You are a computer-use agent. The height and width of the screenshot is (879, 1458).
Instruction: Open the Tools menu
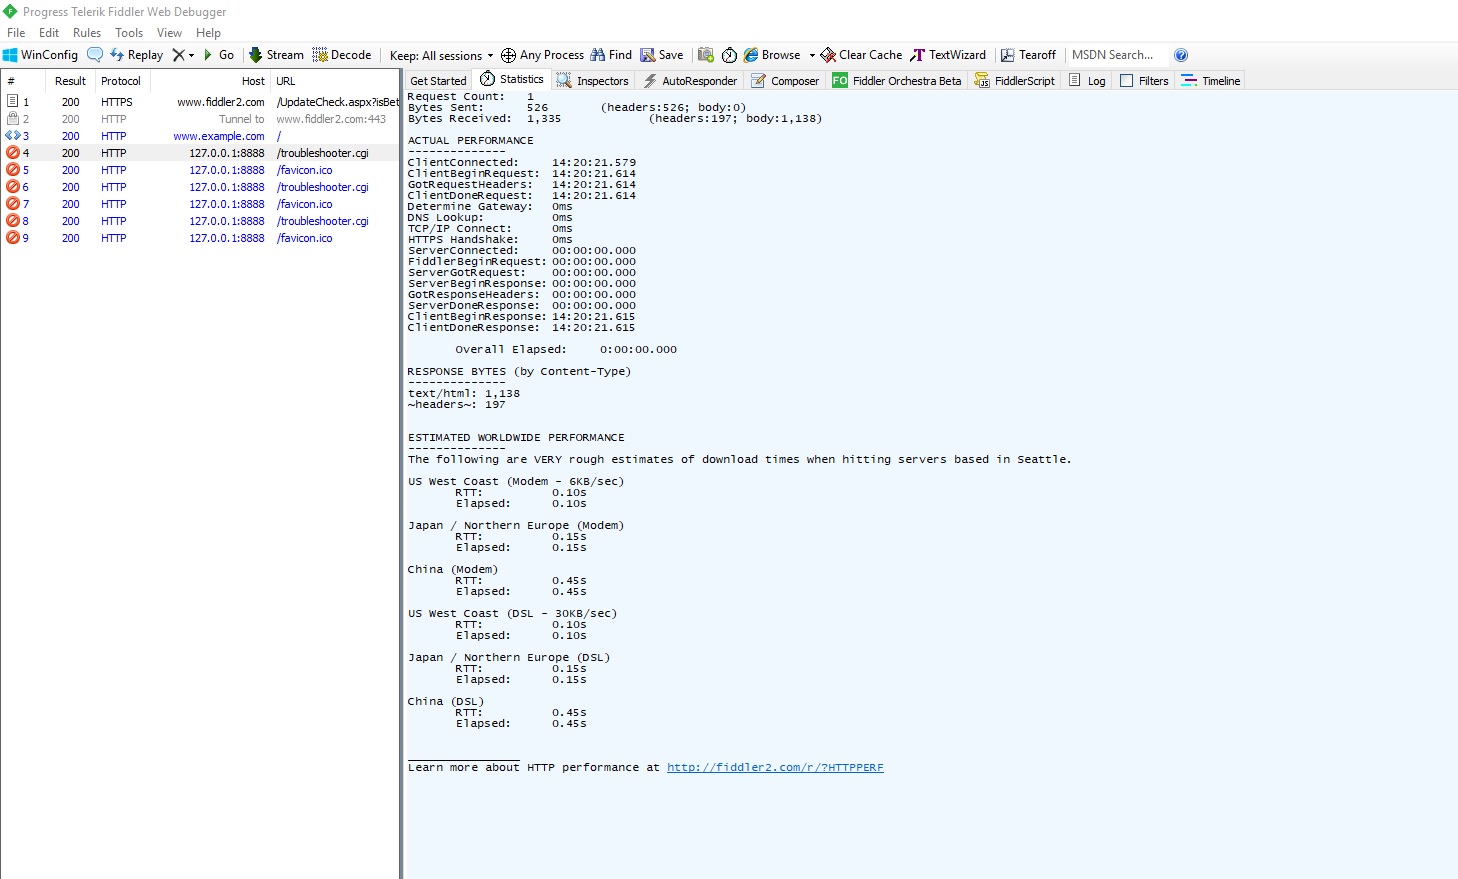point(129,33)
